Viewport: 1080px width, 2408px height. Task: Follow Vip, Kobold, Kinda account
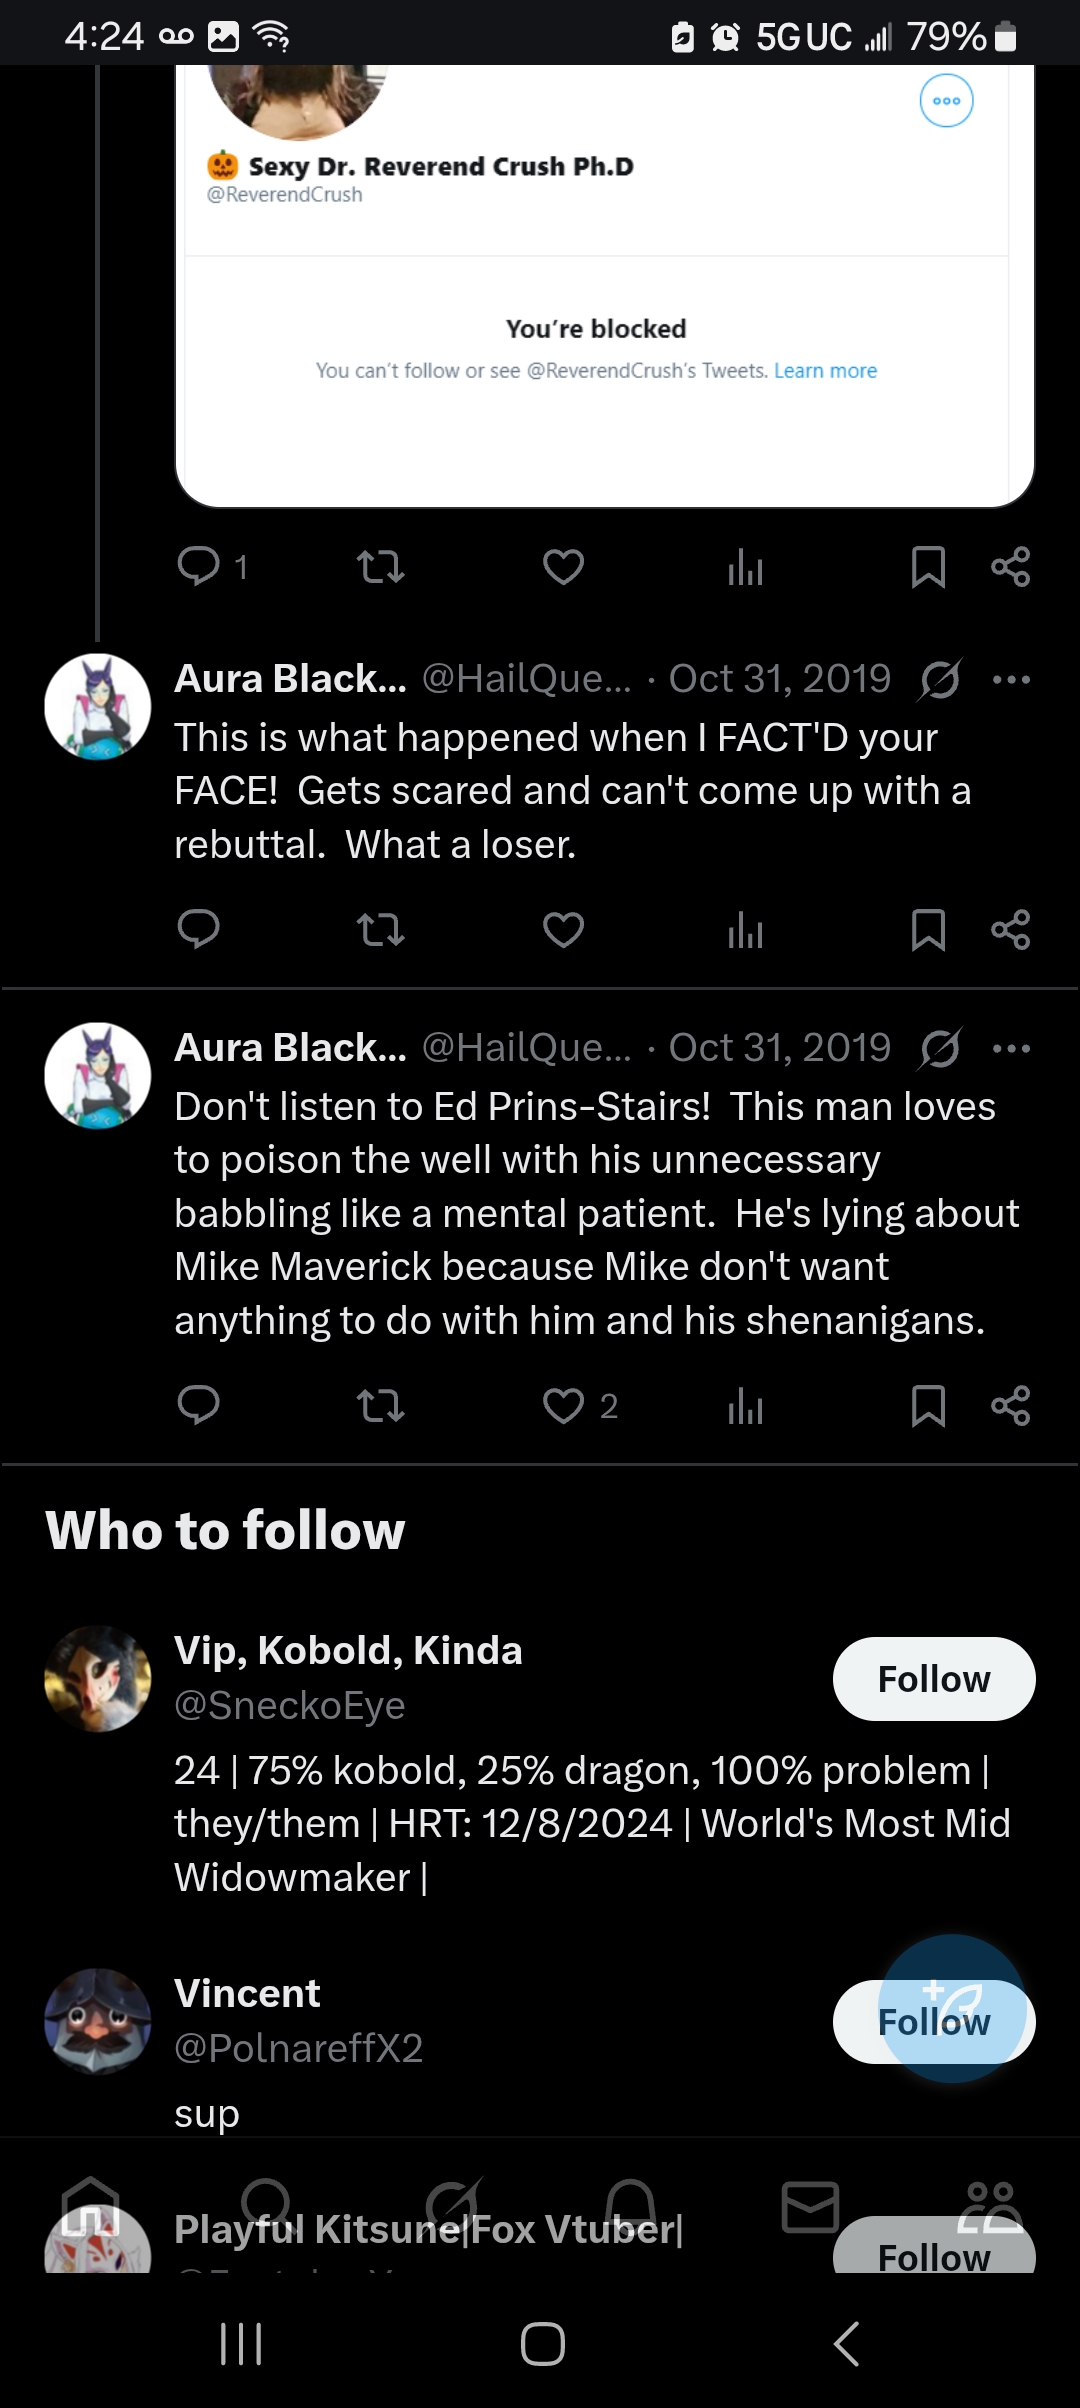tap(933, 1679)
